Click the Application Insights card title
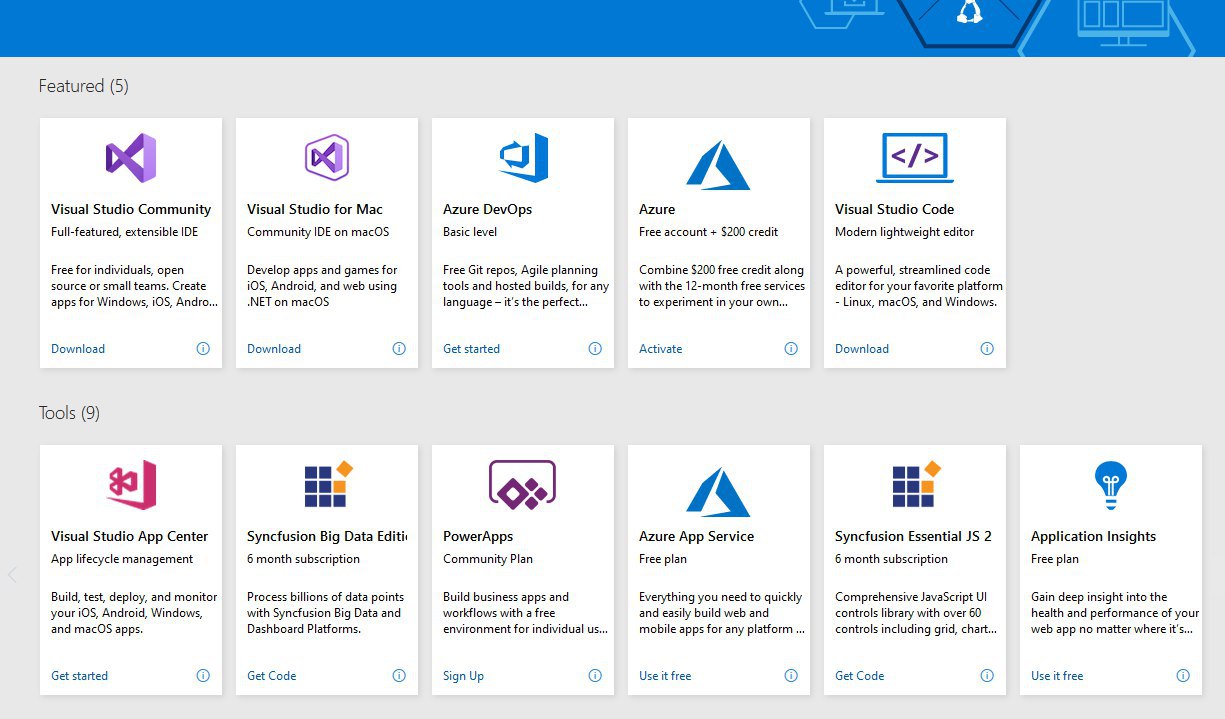This screenshot has height=719, width=1225. pyautogui.click(x=1093, y=536)
